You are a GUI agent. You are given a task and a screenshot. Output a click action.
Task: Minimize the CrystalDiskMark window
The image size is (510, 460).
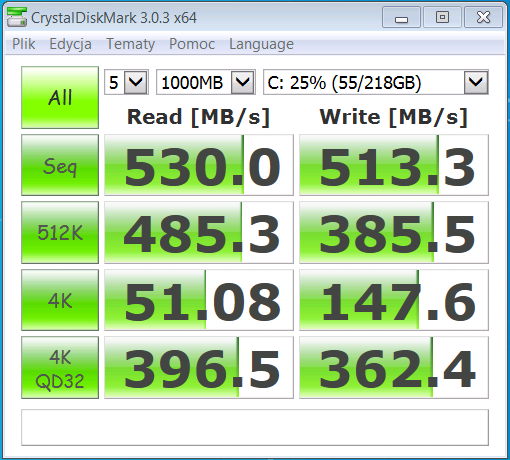click(401, 17)
